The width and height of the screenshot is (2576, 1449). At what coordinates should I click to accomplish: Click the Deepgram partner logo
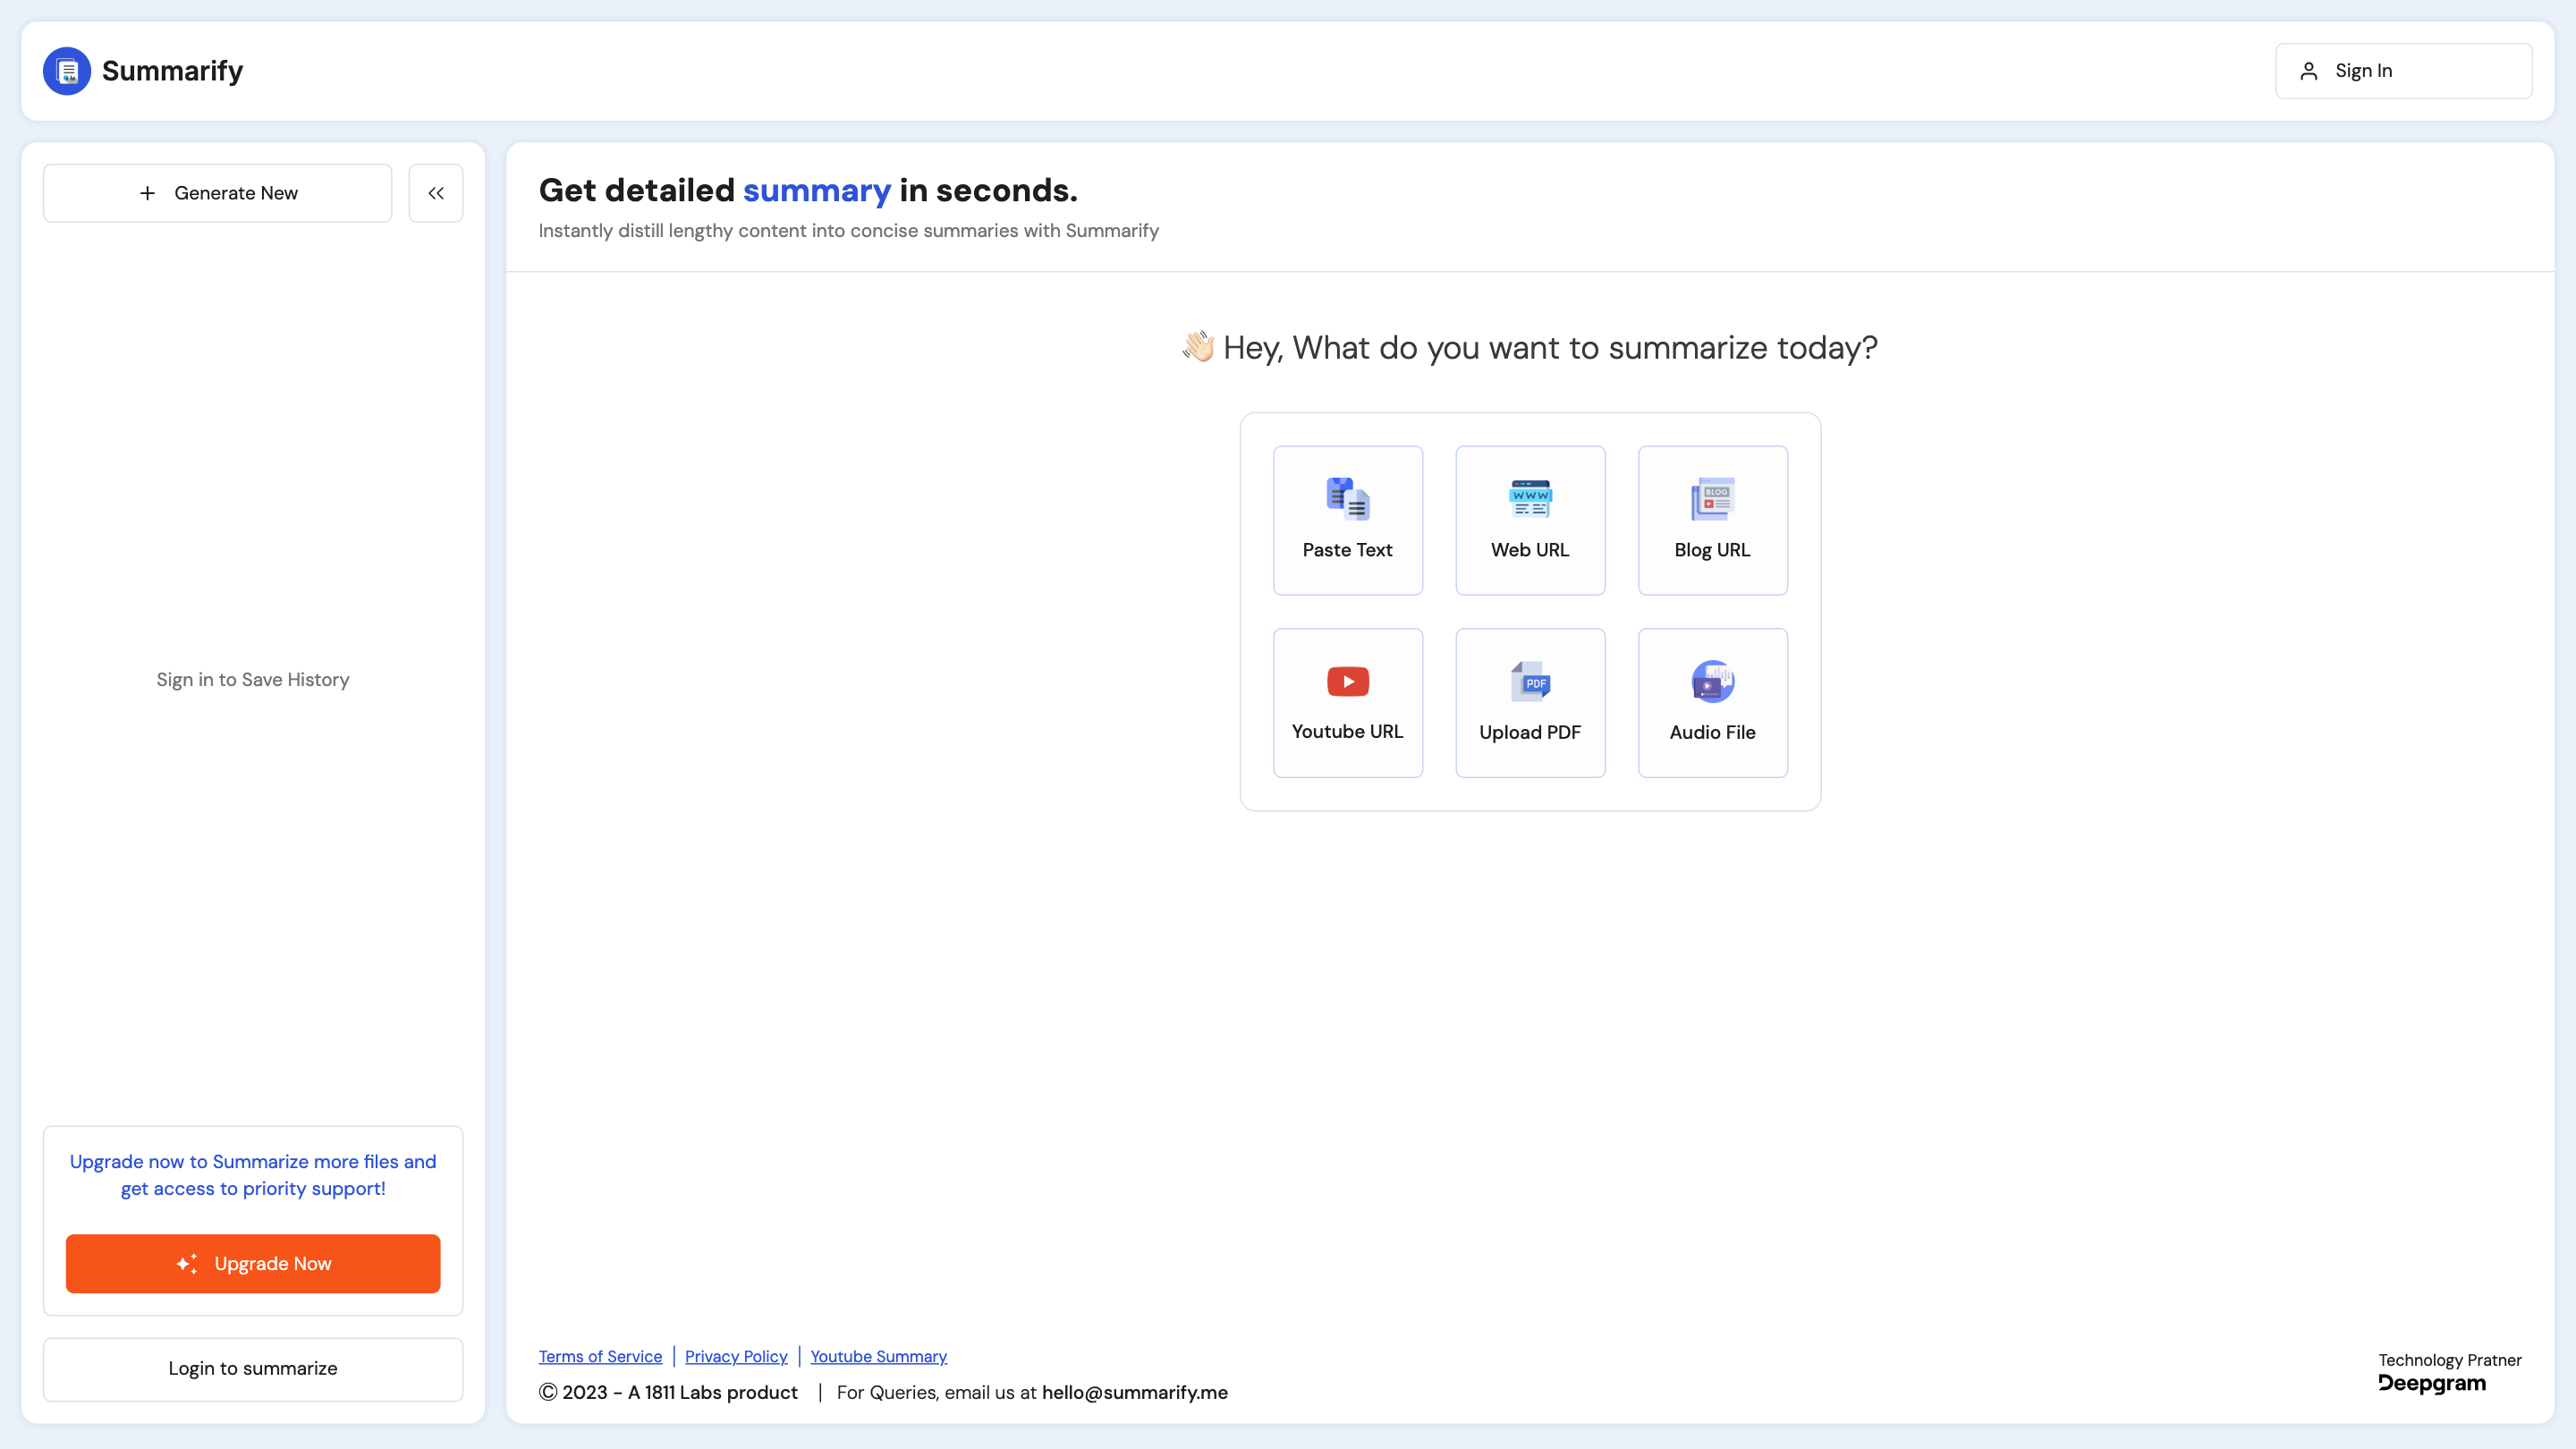(2431, 1383)
